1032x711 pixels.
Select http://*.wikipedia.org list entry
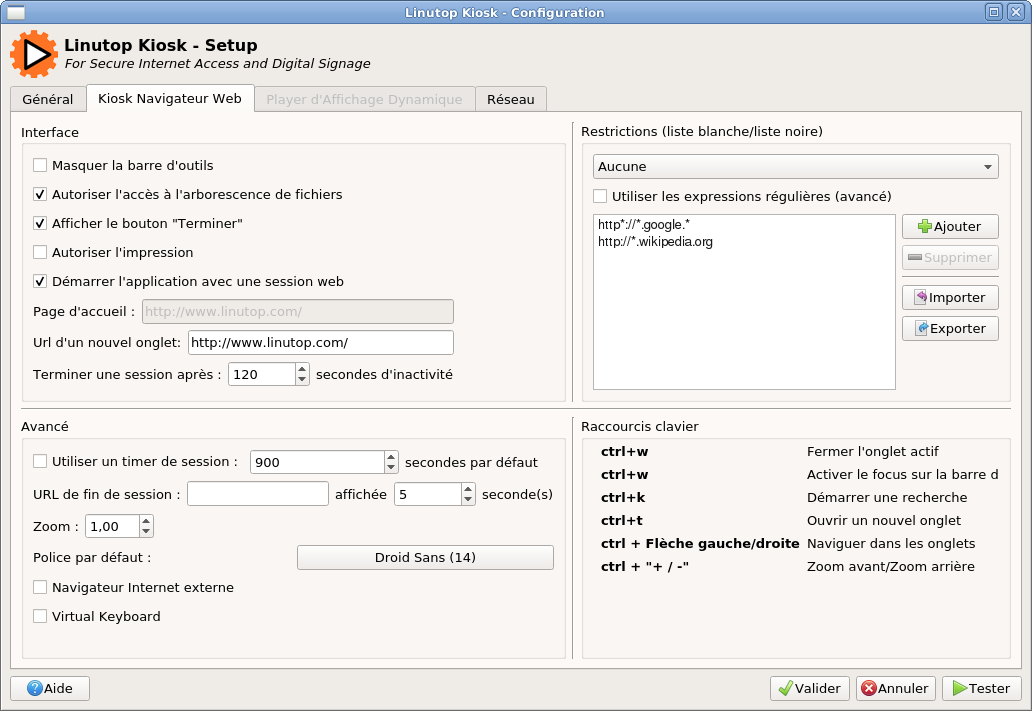(744, 242)
